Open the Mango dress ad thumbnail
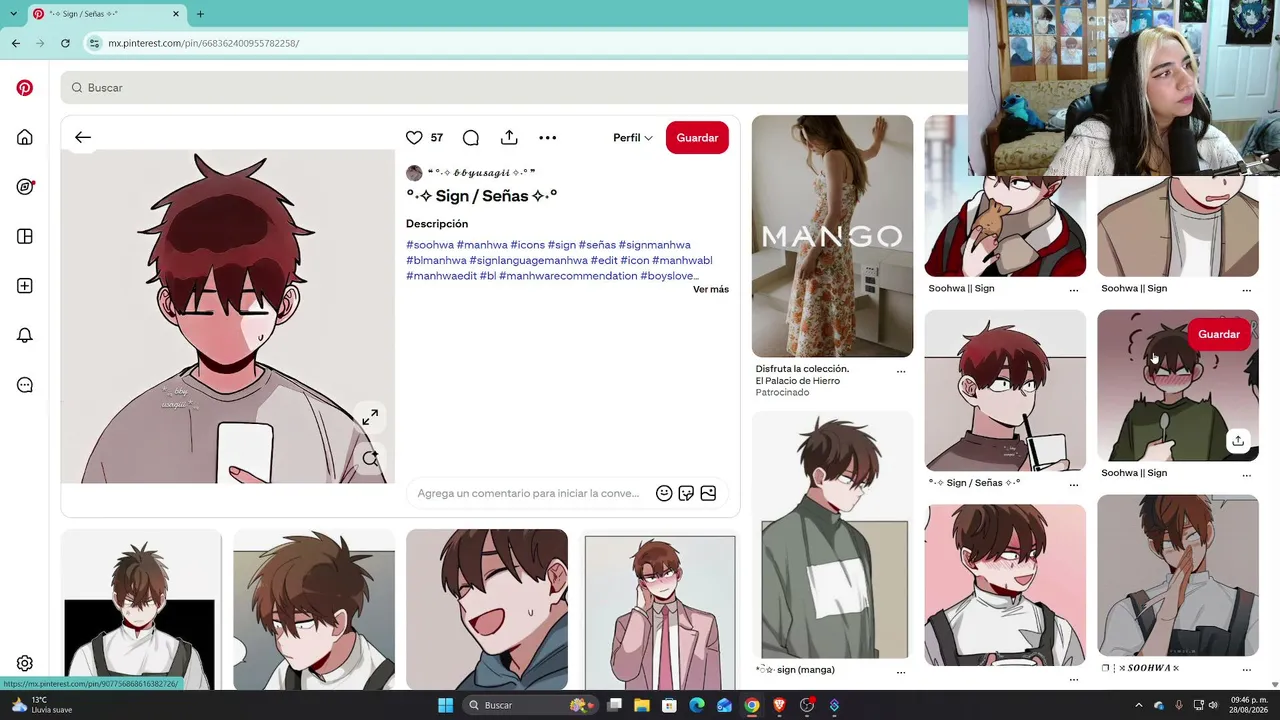The width and height of the screenshot is (1280, 720). (x=832, y=236)
